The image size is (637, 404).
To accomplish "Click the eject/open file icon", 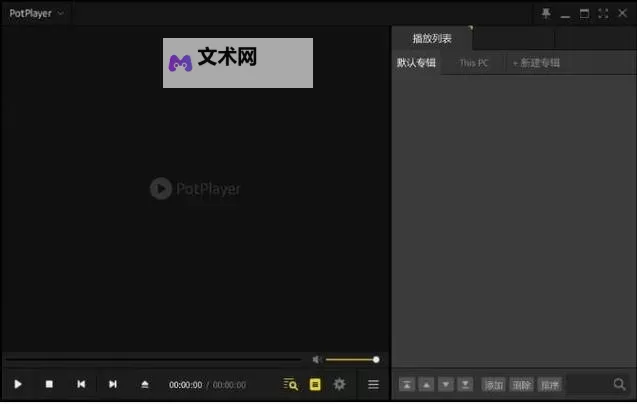I will (x=145, y=384).
